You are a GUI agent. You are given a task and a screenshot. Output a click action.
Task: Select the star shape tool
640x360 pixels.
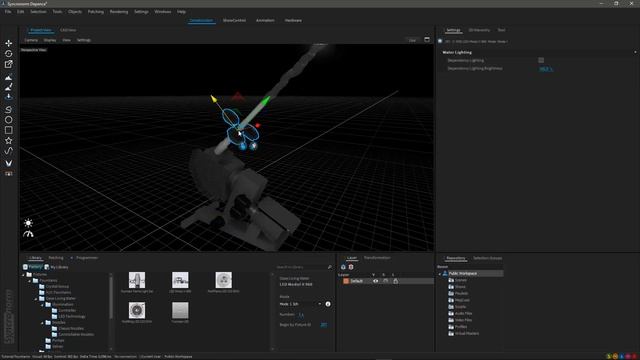click(9, 141)
